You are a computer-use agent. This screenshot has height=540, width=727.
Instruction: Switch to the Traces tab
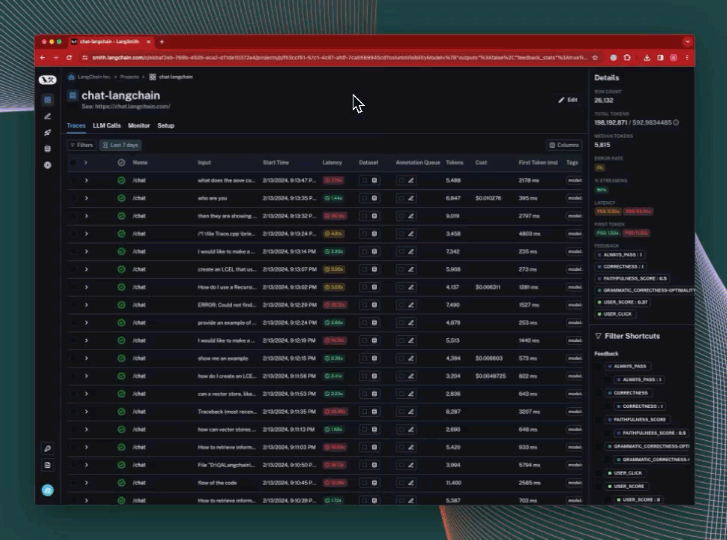pyautogui.click(x=76, y=126)
